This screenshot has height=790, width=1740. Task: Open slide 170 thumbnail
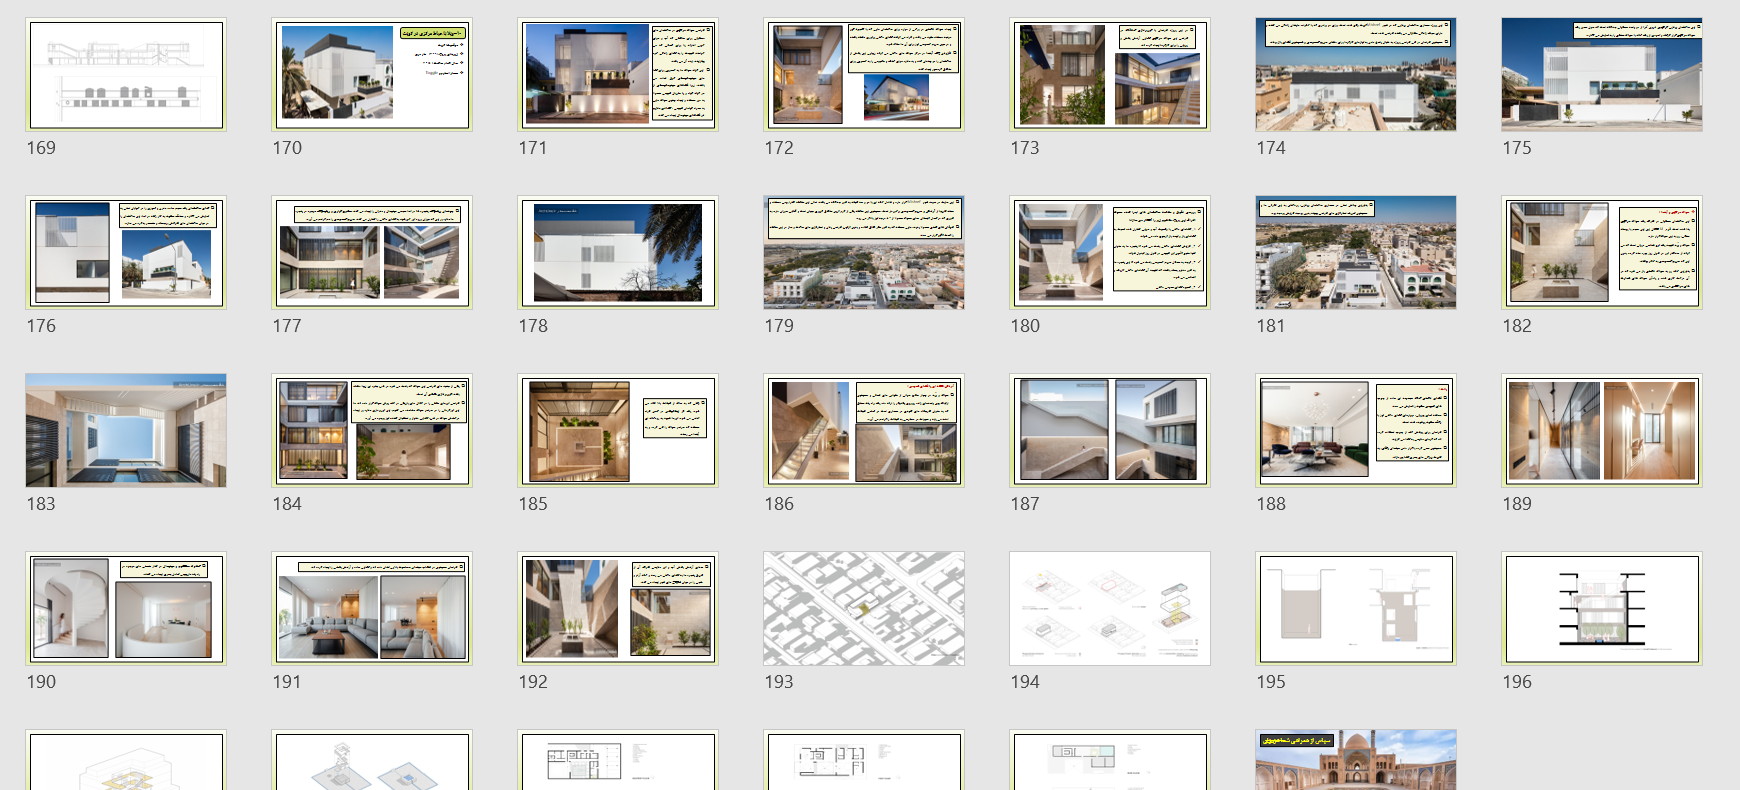372,75
